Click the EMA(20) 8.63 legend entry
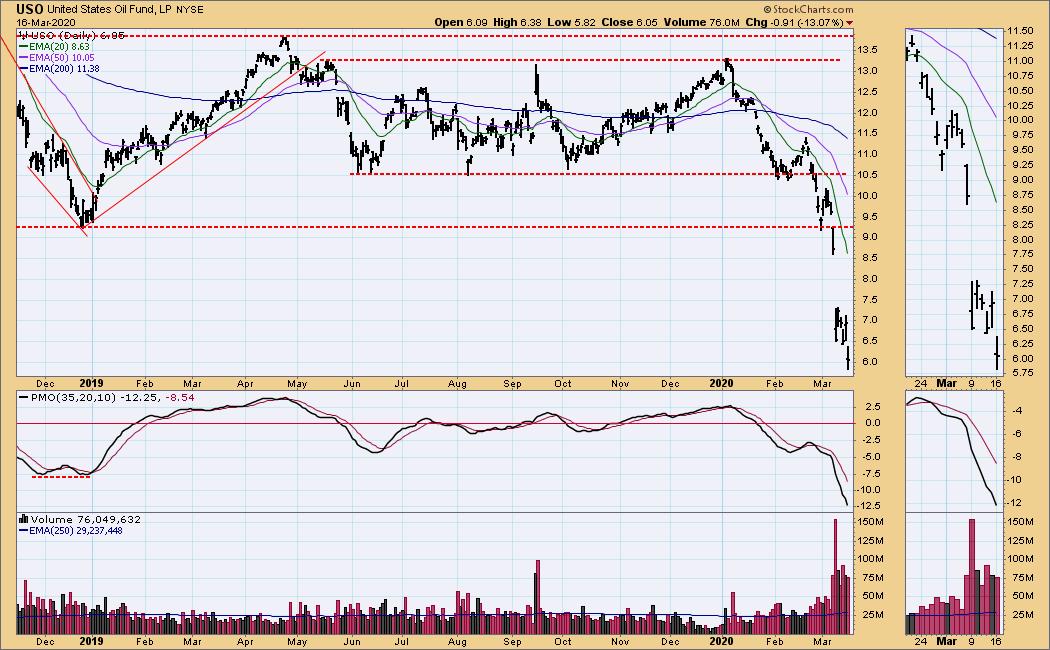1050x650 pixels. coord(54,47)
